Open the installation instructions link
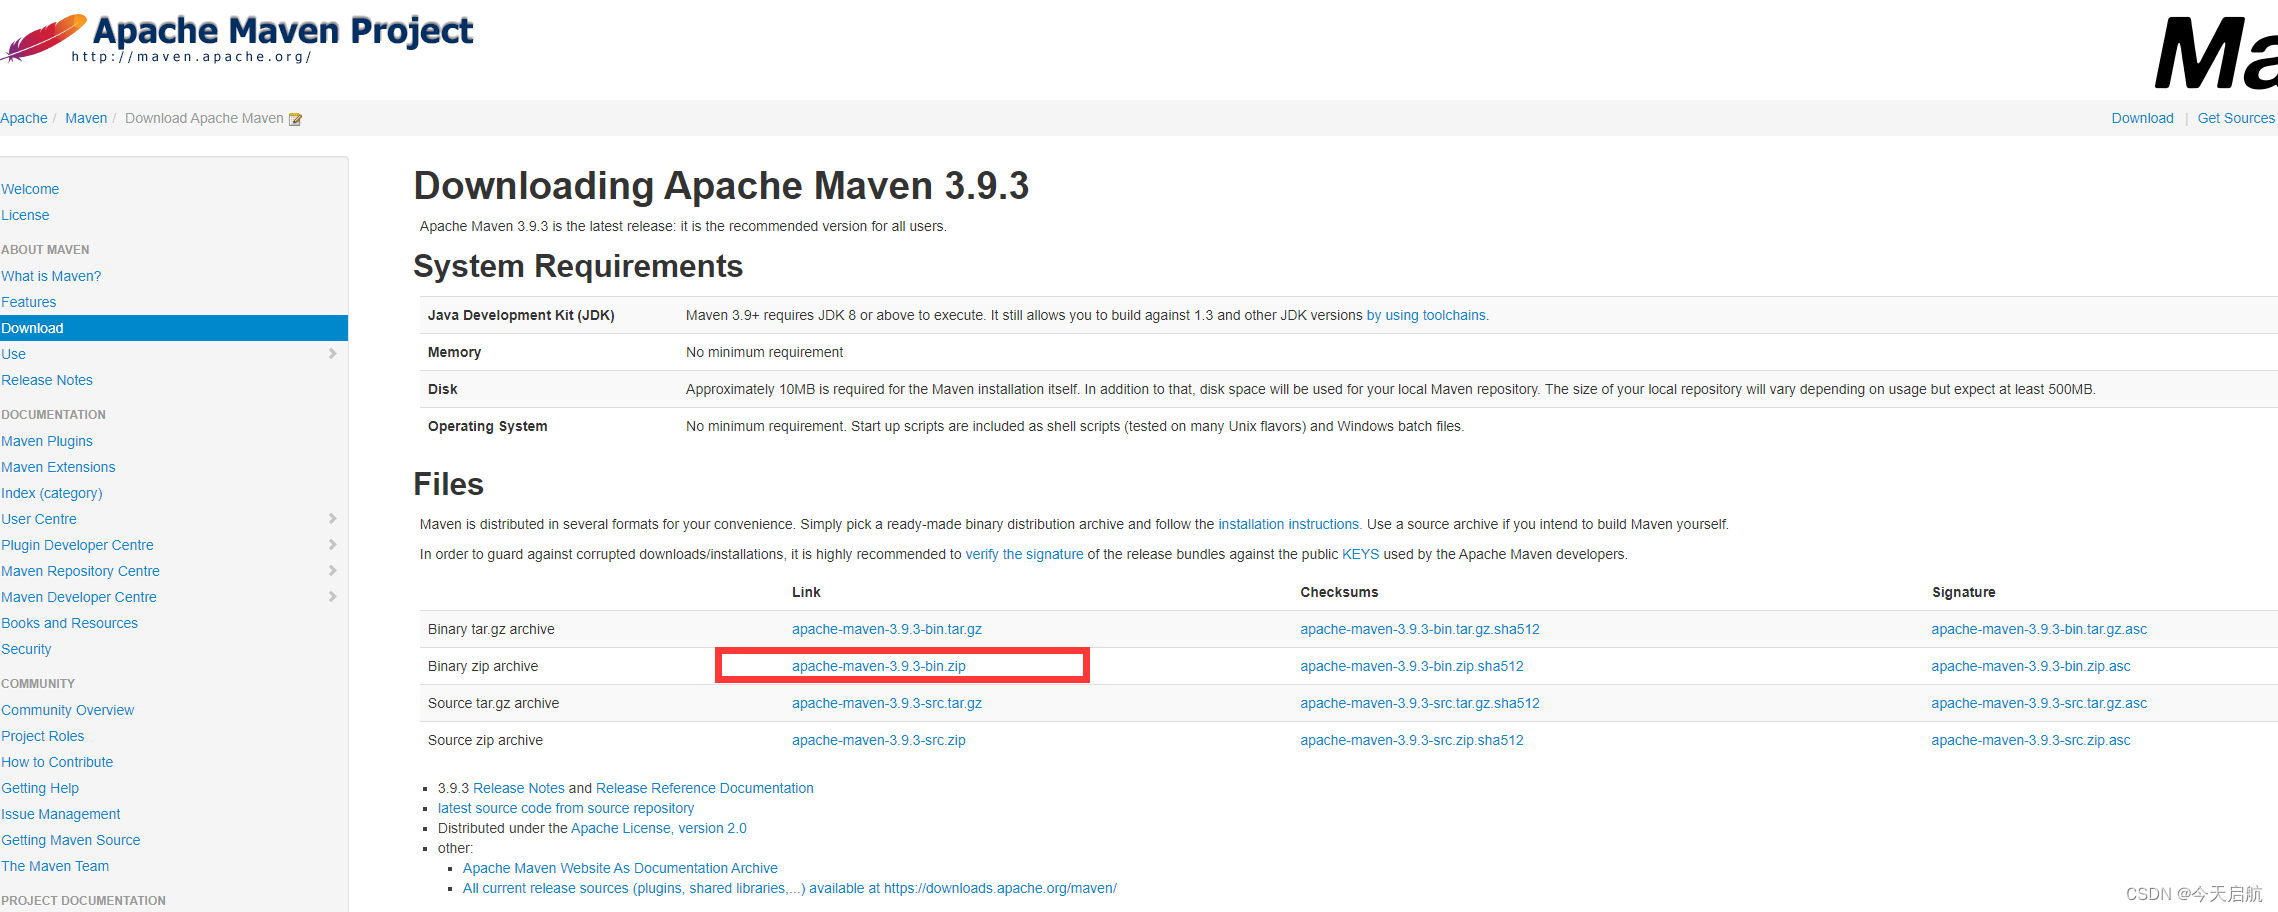 point(1288,524)
